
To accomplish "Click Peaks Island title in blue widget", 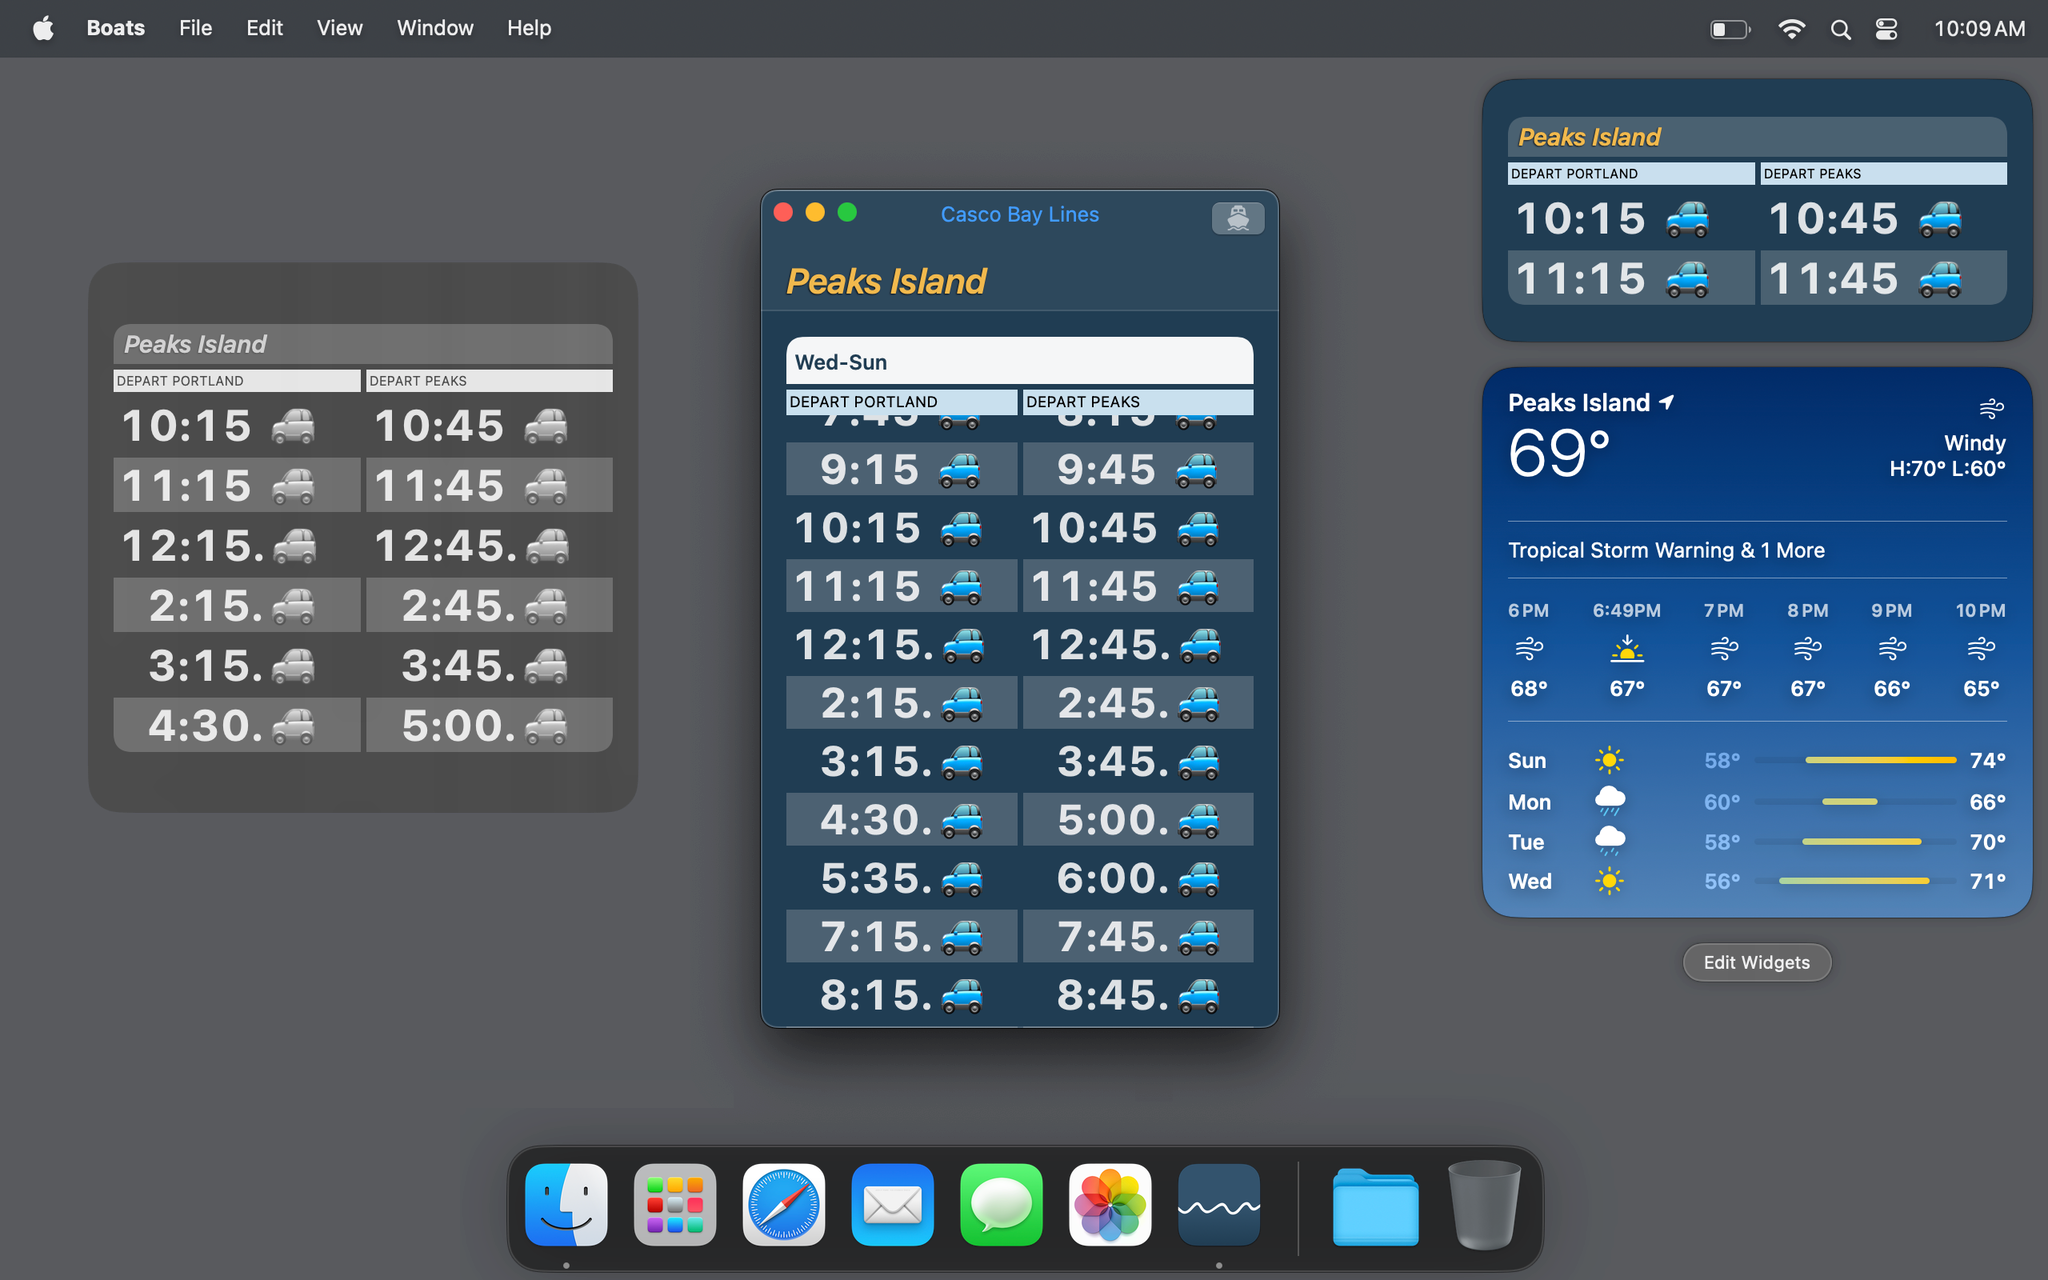I will click(x=1589, y=137).
